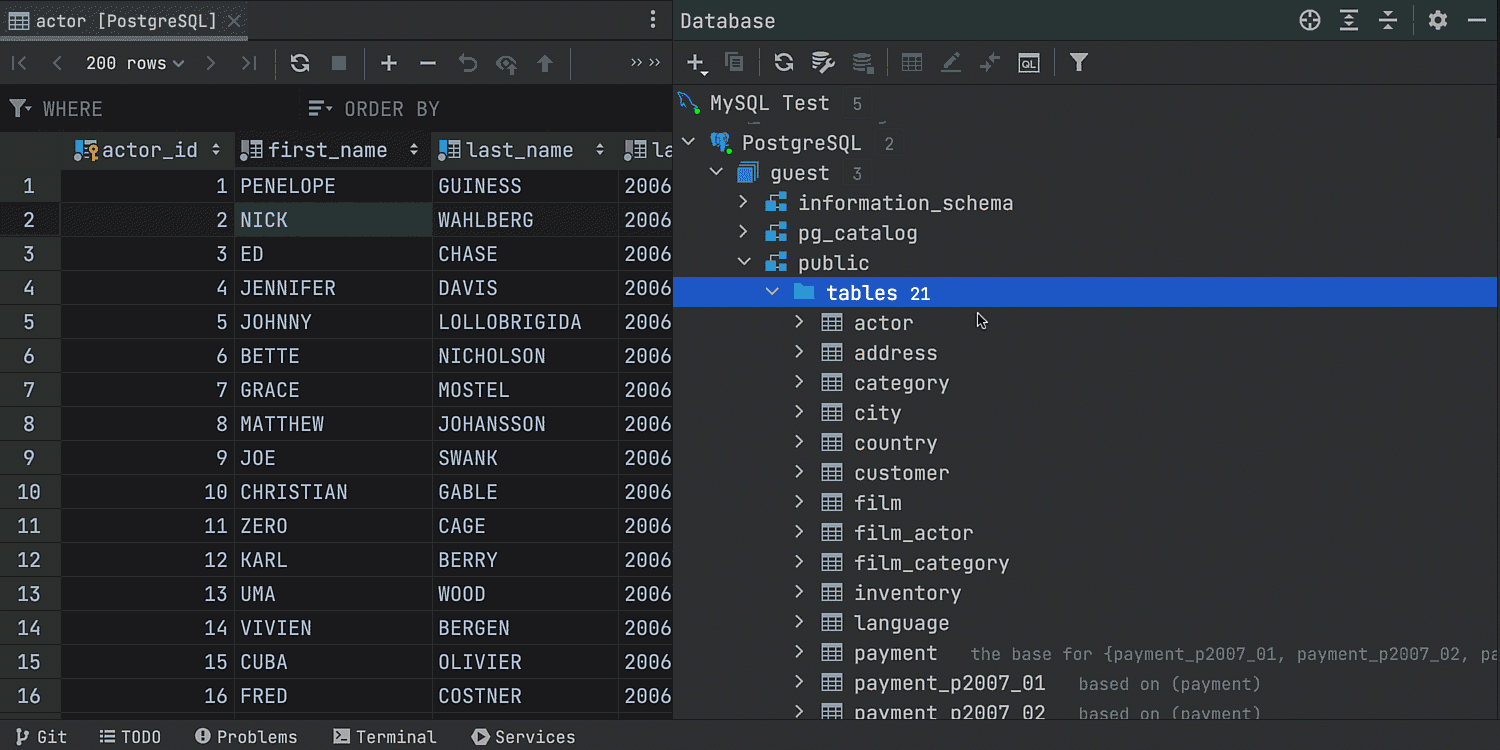Open the Git tool window
This screenshot has height=750, width=1500.
pyautogui.click(x=42, y=737)
